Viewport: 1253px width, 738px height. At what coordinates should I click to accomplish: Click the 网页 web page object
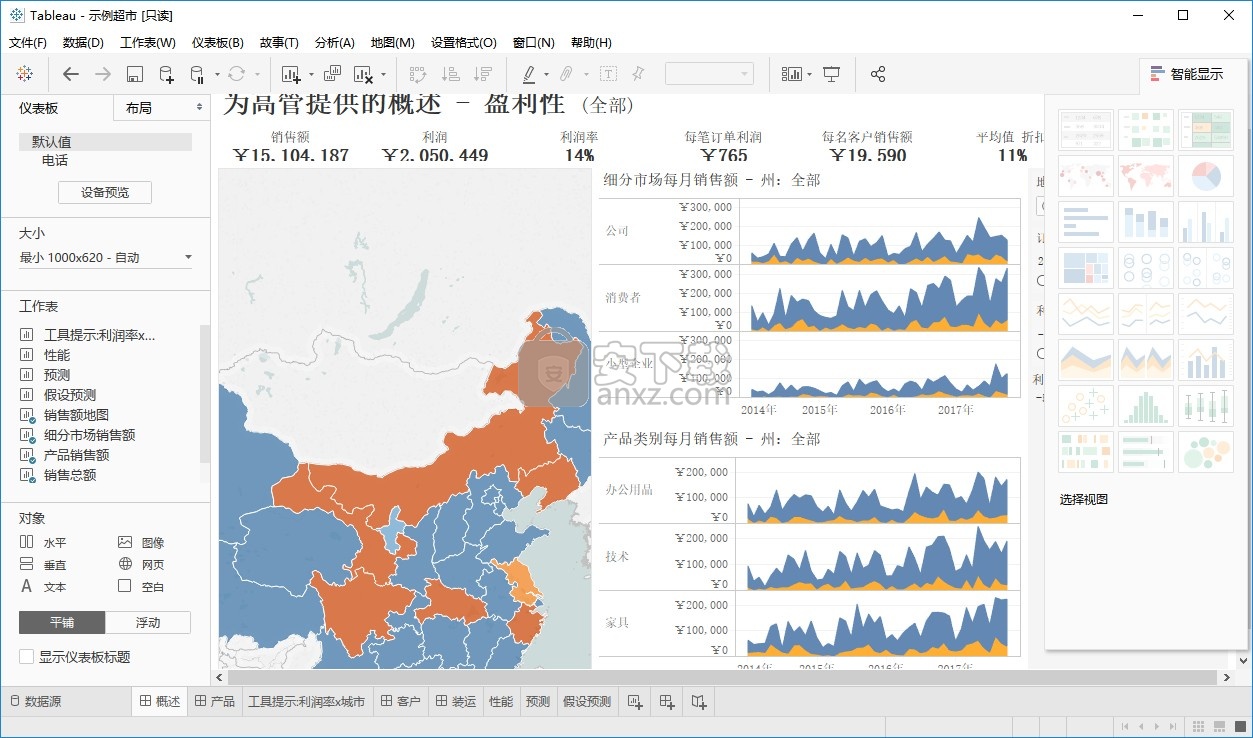coord(142,564)
